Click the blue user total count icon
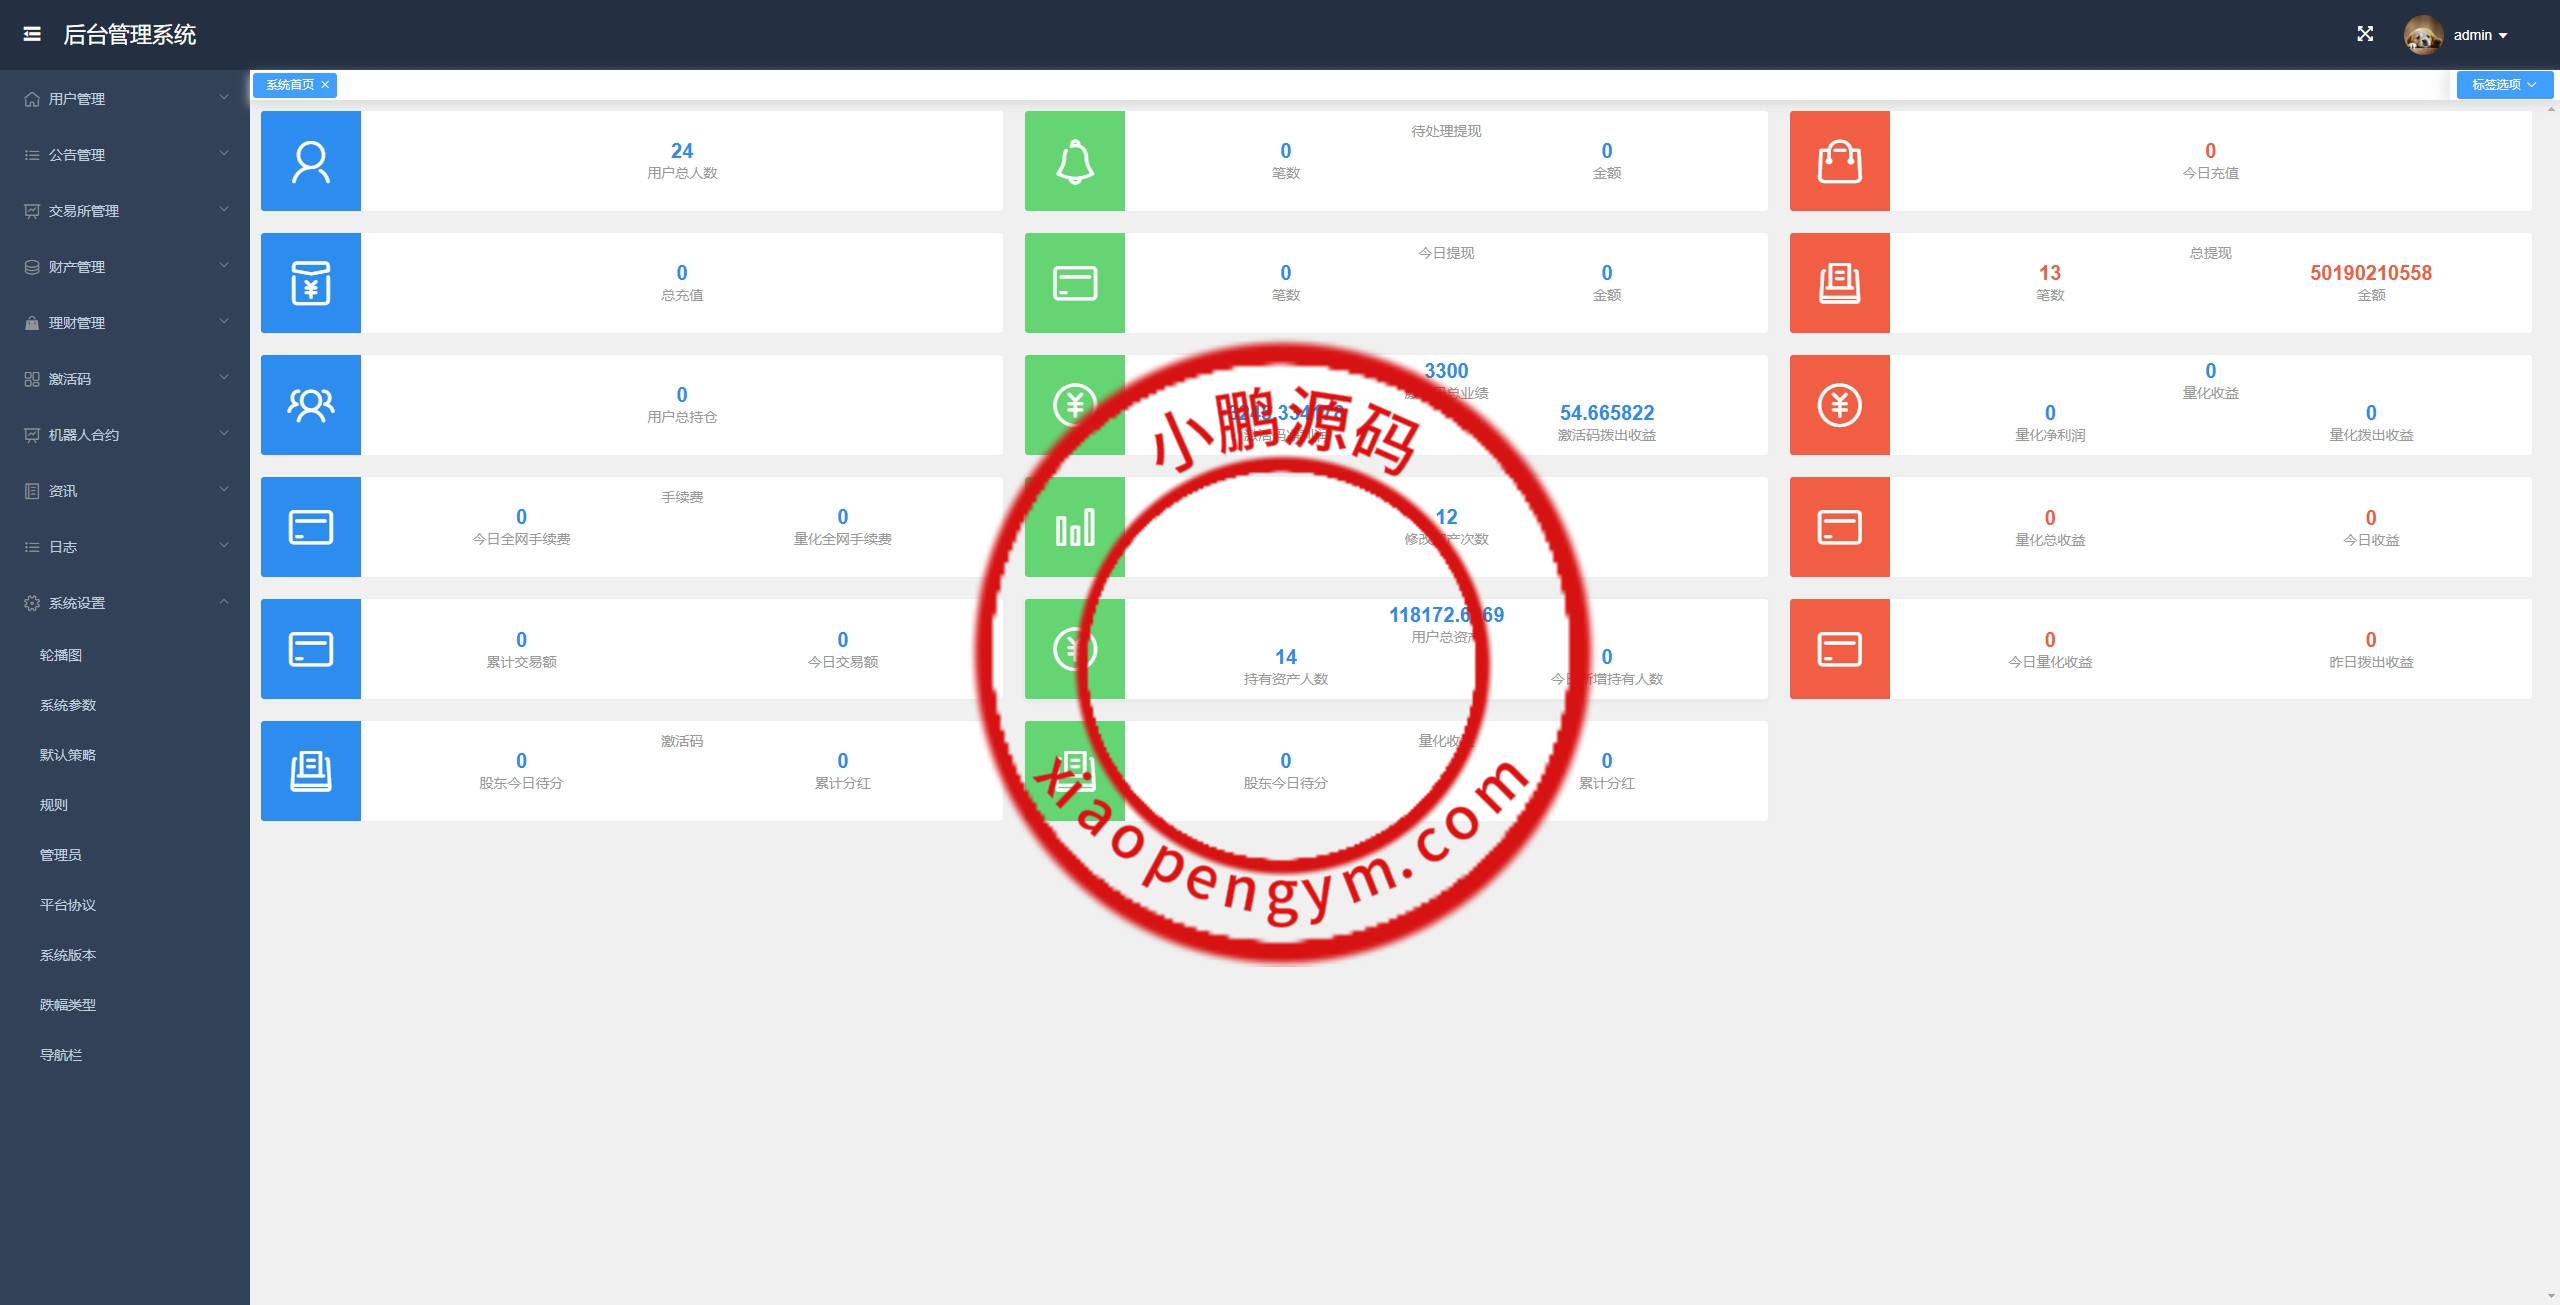Viewport: 2560px width, 1305px height. pyautogui.click(x=311, y=161)
